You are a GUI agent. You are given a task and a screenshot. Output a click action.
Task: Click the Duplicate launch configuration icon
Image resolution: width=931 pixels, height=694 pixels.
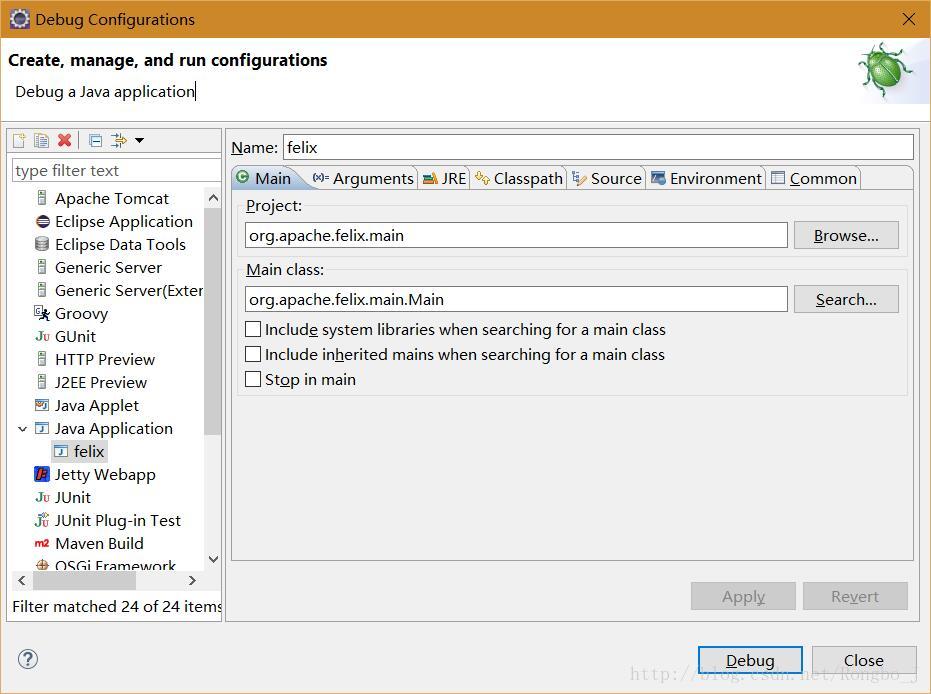click(x=42, y=140)
